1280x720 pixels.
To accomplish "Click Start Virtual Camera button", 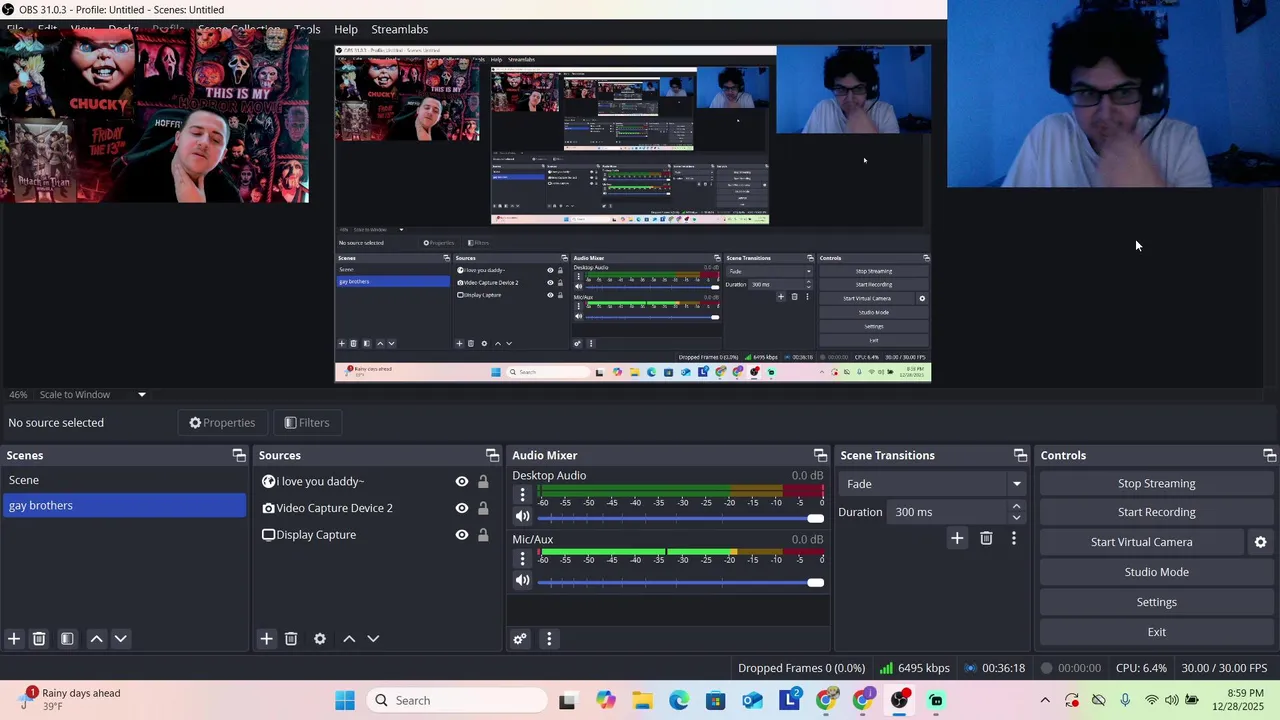I will [x=1141, y=542].
